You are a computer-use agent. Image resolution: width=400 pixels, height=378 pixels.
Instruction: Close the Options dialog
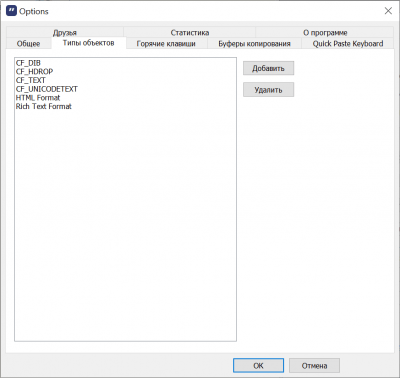point(388,11)
